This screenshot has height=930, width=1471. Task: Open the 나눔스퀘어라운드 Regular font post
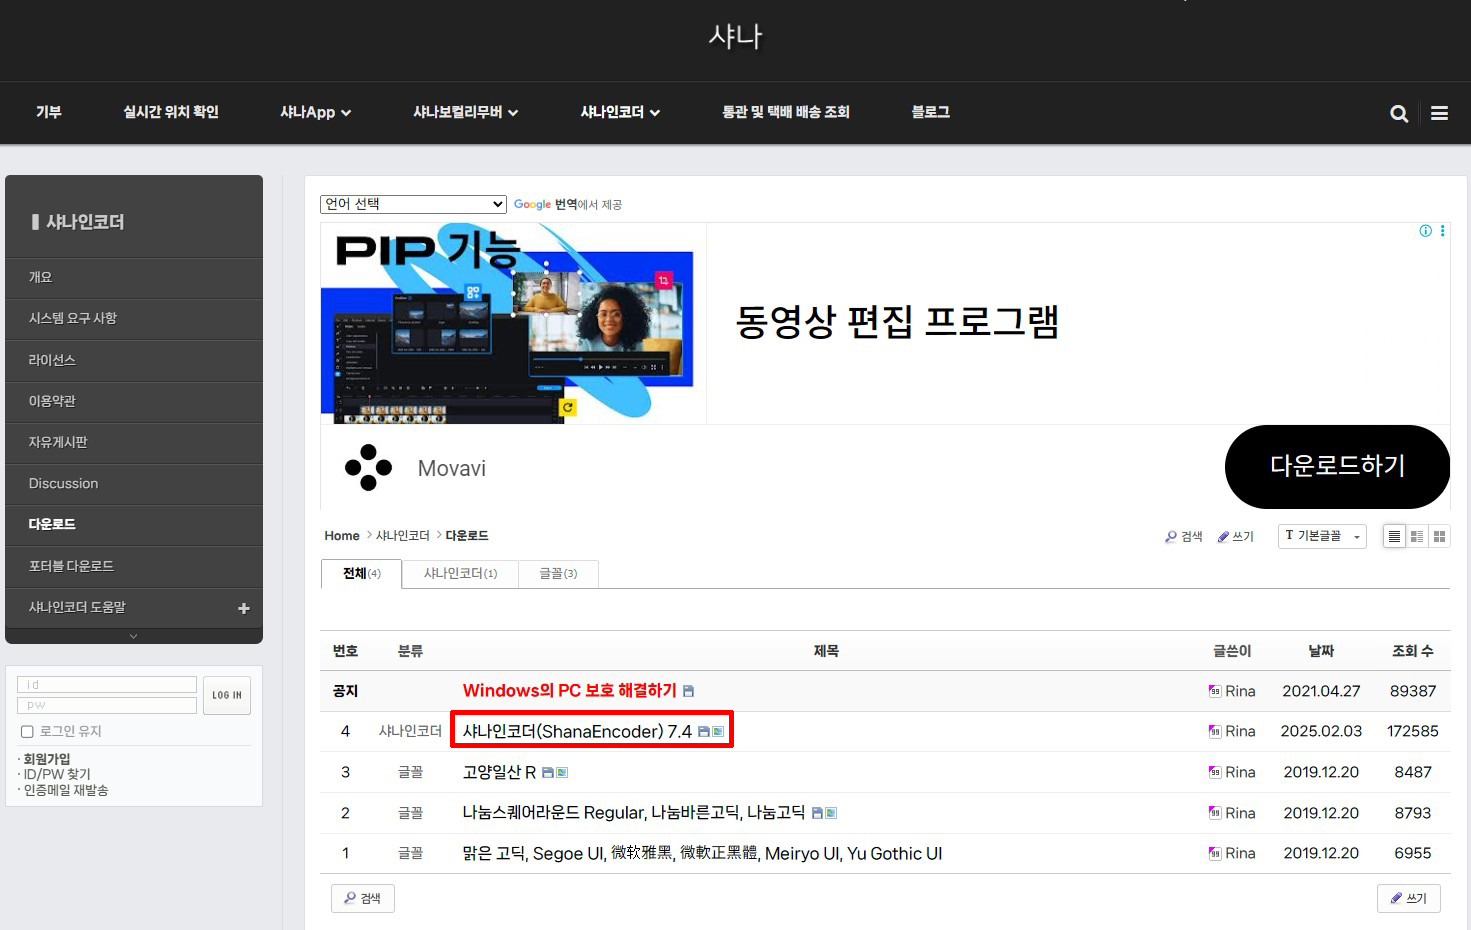point(634,813)
